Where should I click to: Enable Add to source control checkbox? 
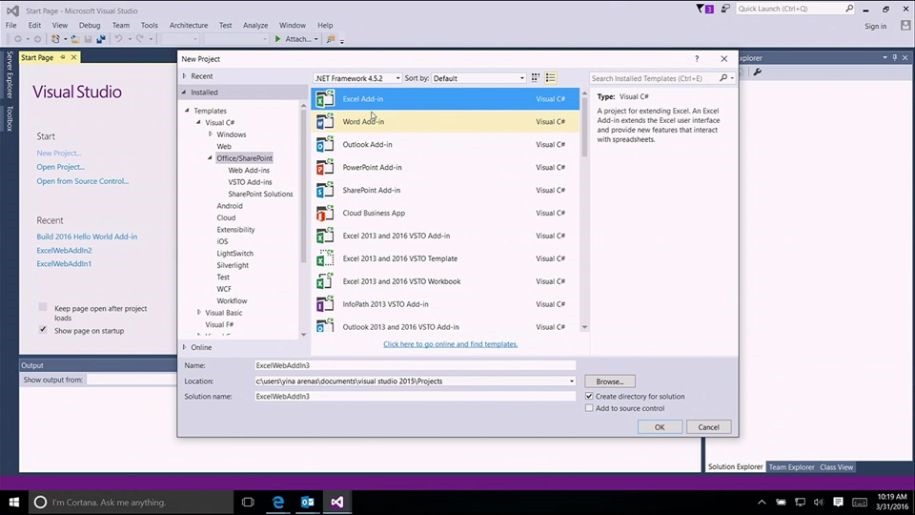[x=589, y=408]
